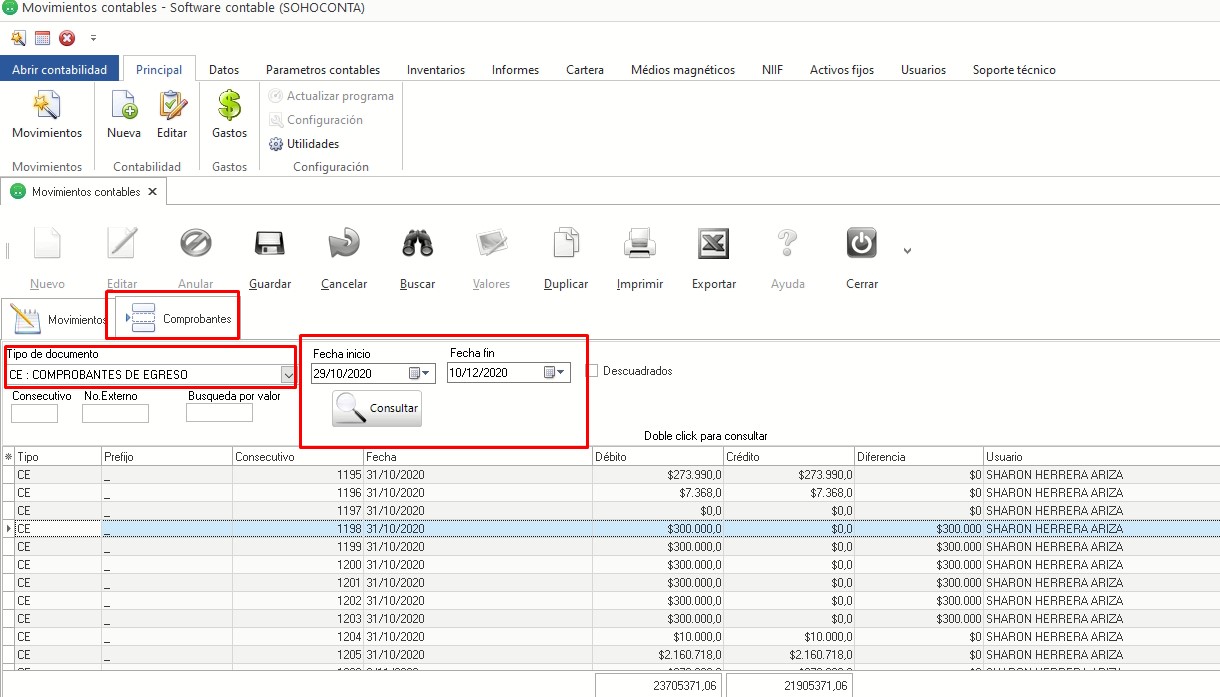Click the Nueva contabilidad ribbon icon
The height and width of the screenshot is (697, 1220).
(x=124, y=106)
